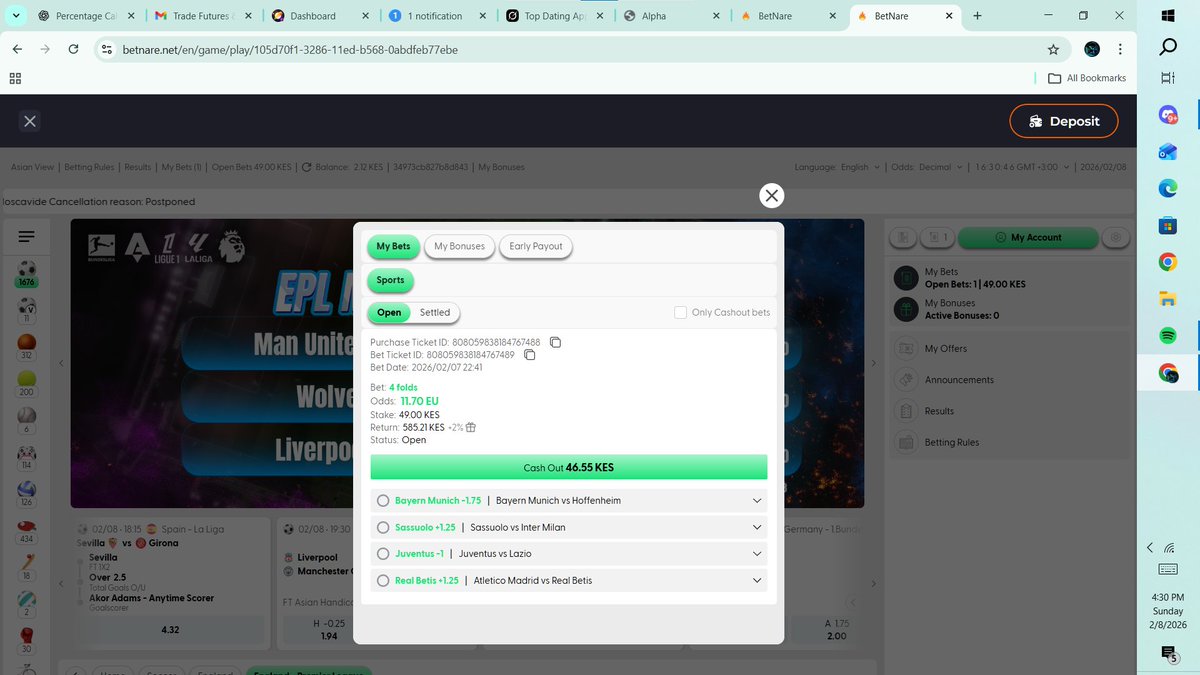Click the 4.32 odds on Sevilla card
This screenshot has width=1200, height=675.
tap(170, 630)
